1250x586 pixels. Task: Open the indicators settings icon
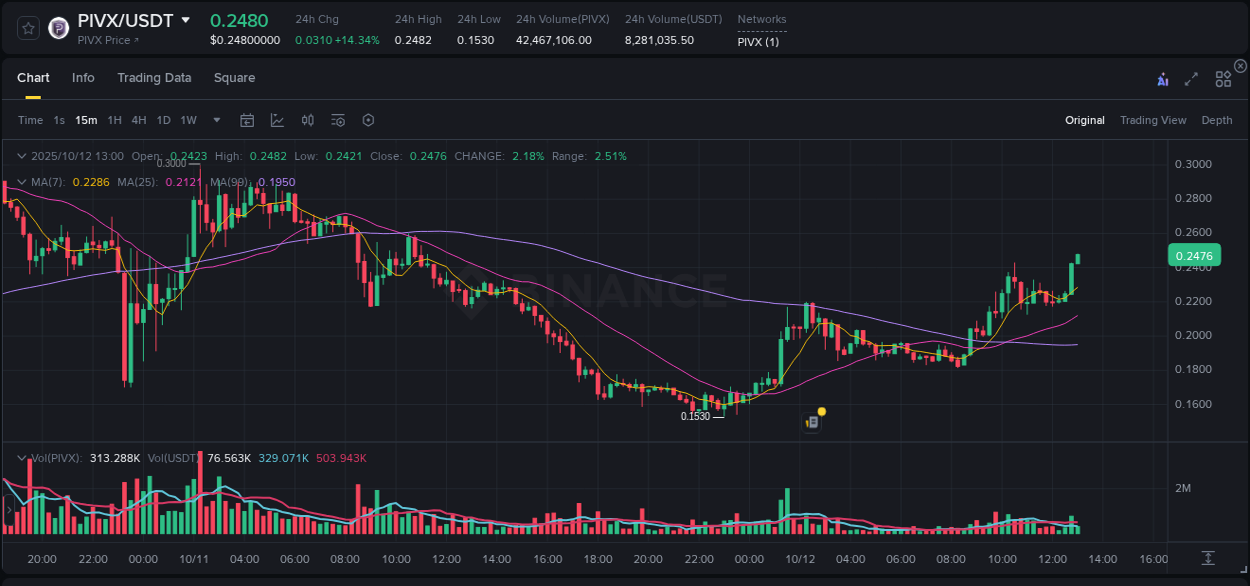point(337,120)
